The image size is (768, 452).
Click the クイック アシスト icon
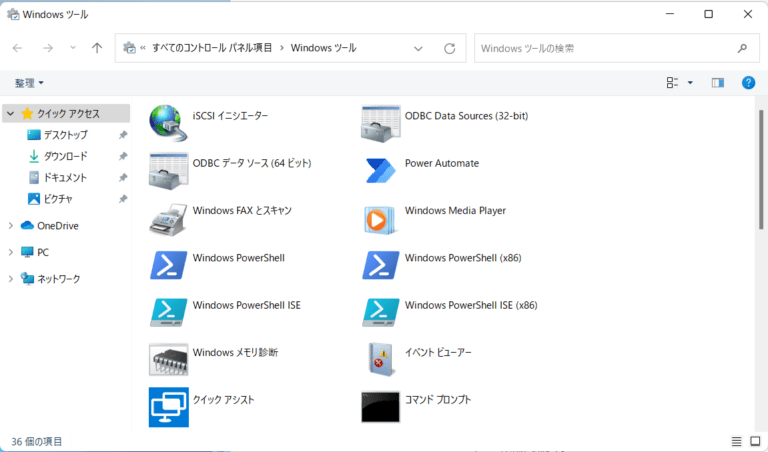[x=168, y=407]
